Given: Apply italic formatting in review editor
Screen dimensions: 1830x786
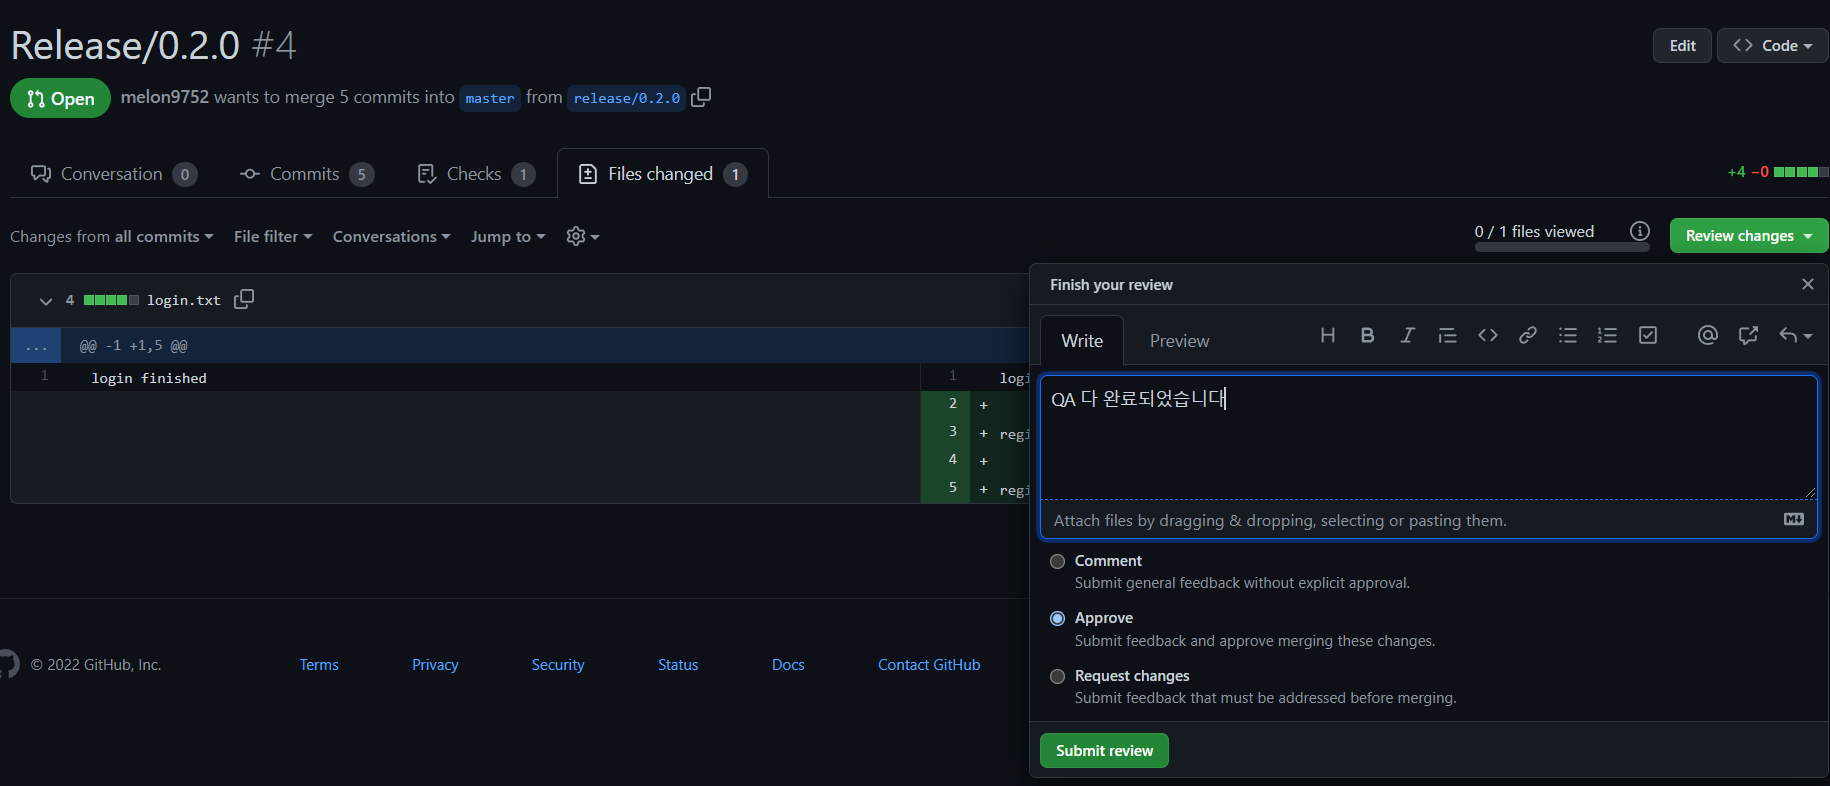Looking at the screenshot, I should pos(1407,335).
